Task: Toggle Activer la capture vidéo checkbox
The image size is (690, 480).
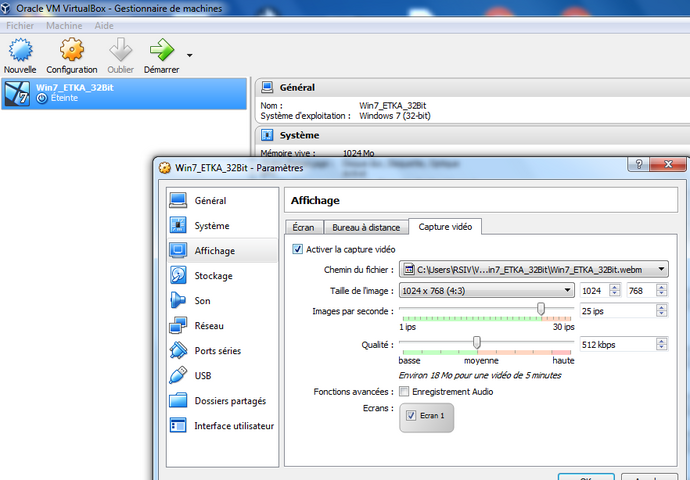Action: coord(297,249)
